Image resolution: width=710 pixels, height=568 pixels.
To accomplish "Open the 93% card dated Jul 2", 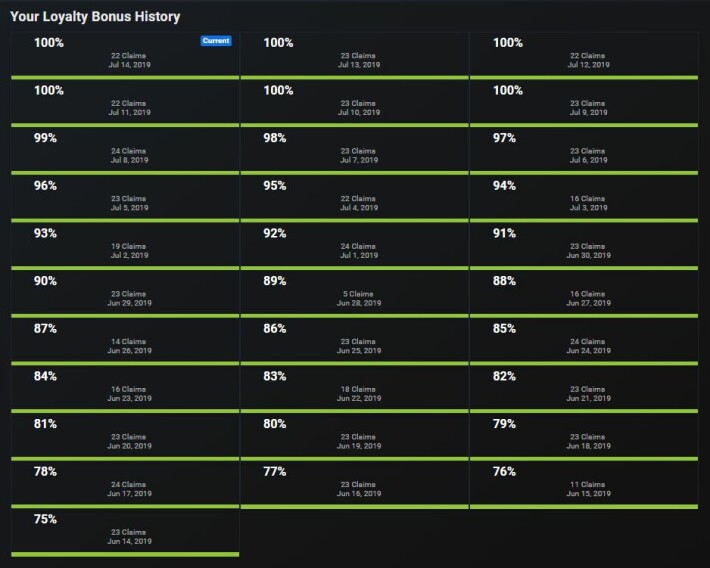I will click(125, 246).
